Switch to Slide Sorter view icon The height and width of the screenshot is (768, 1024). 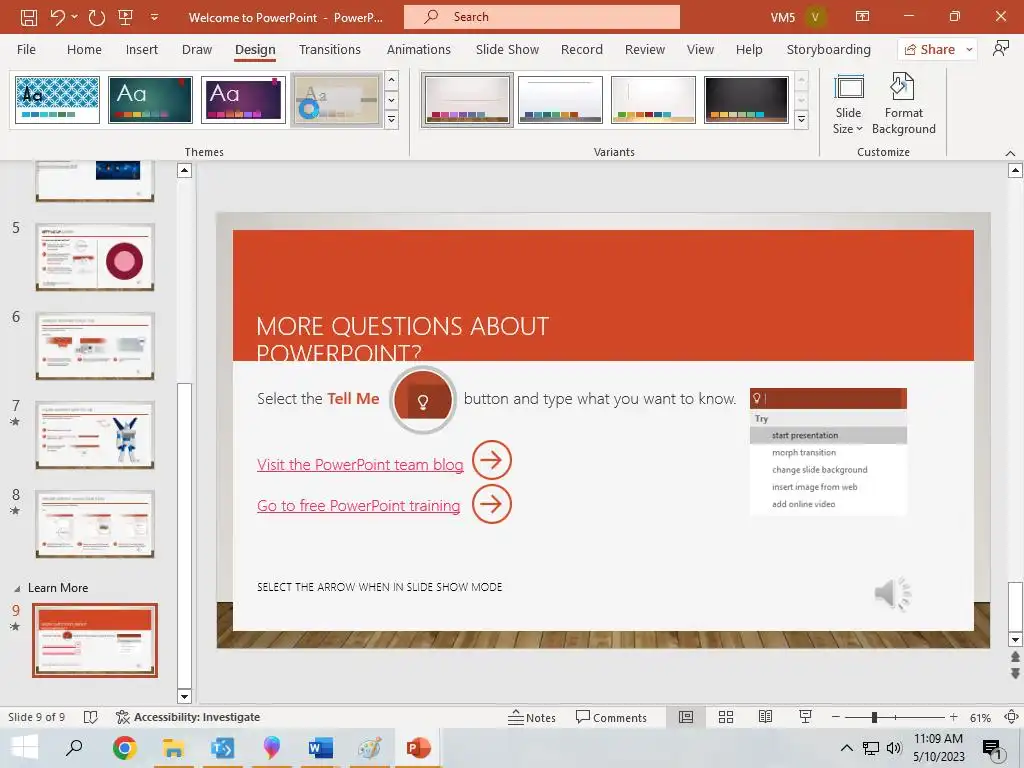726,717
